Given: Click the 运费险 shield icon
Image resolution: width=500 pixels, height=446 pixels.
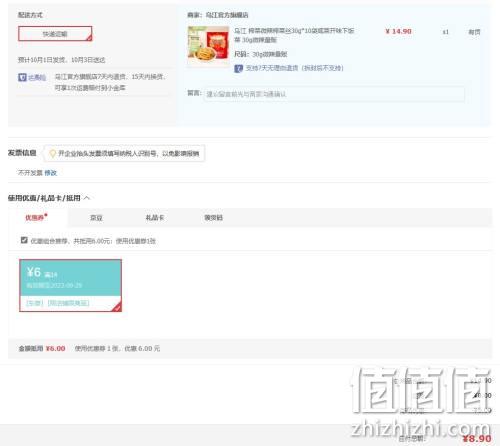Looking at the screenshot, I should [x=22, y=77].
